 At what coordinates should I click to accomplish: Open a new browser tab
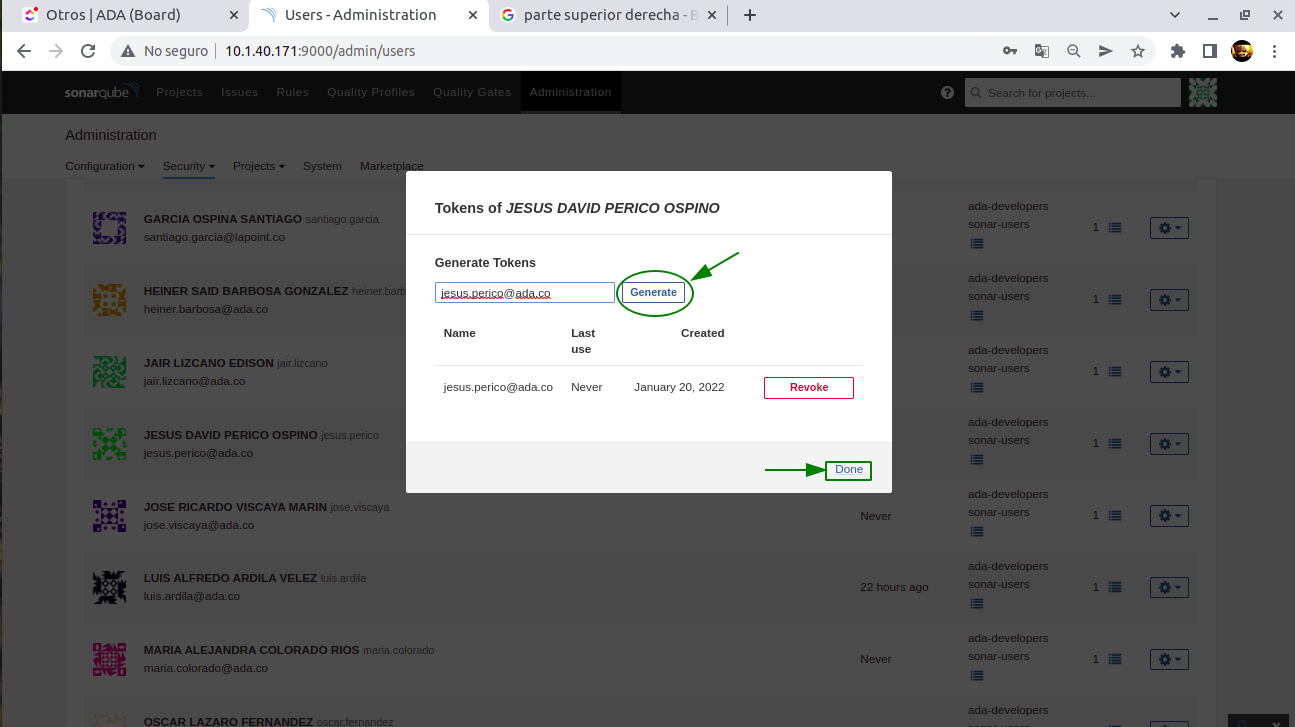[x=750, y=15]
